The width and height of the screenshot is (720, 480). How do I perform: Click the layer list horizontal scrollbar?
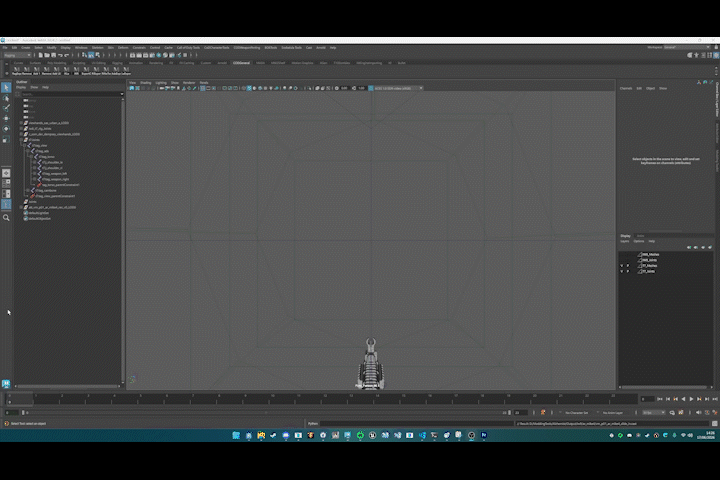(665, 387)
